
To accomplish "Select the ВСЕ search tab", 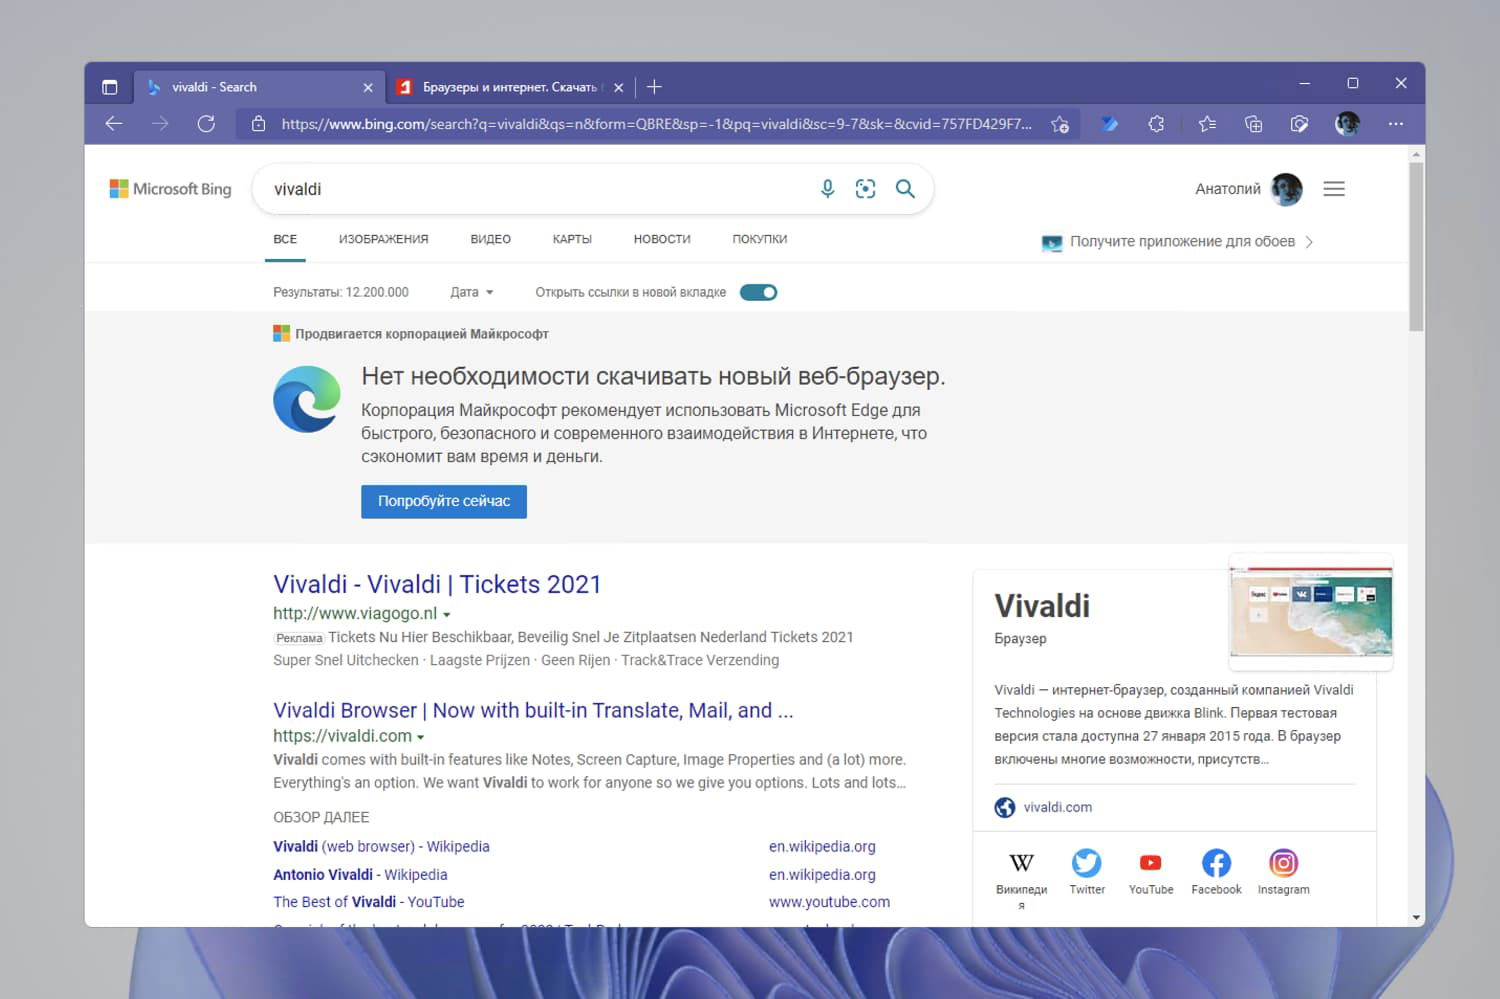I will pos(285,239).
